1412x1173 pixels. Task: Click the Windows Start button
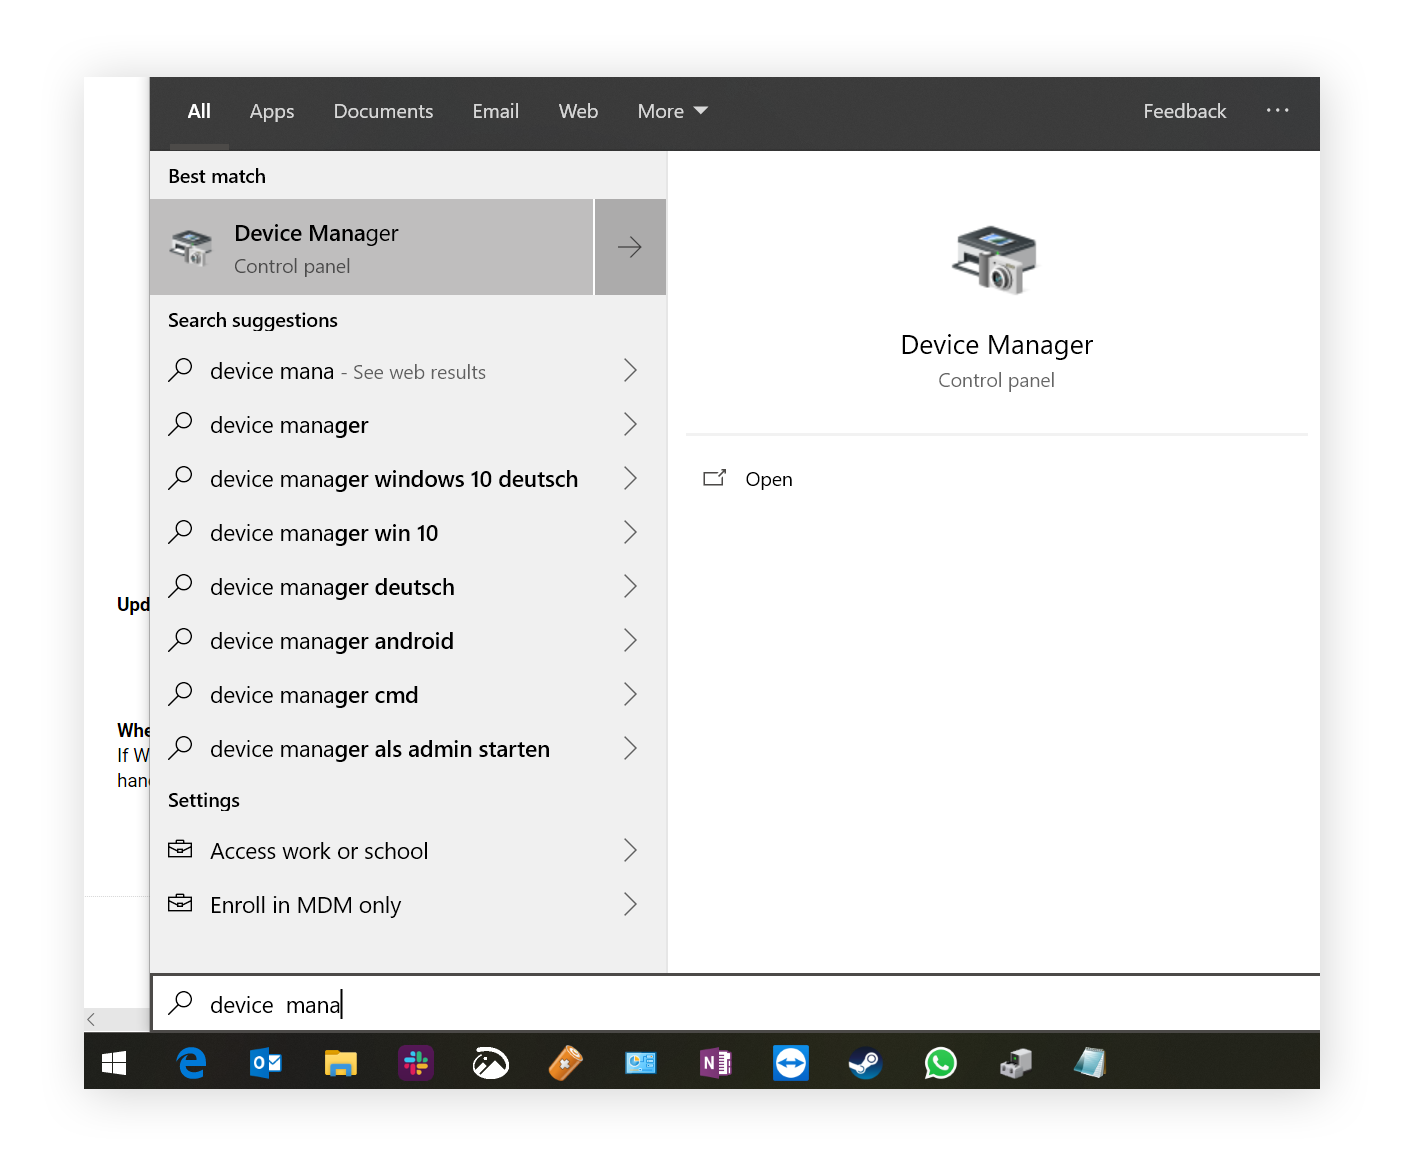pyautogui.click(x=114, y=1063)
